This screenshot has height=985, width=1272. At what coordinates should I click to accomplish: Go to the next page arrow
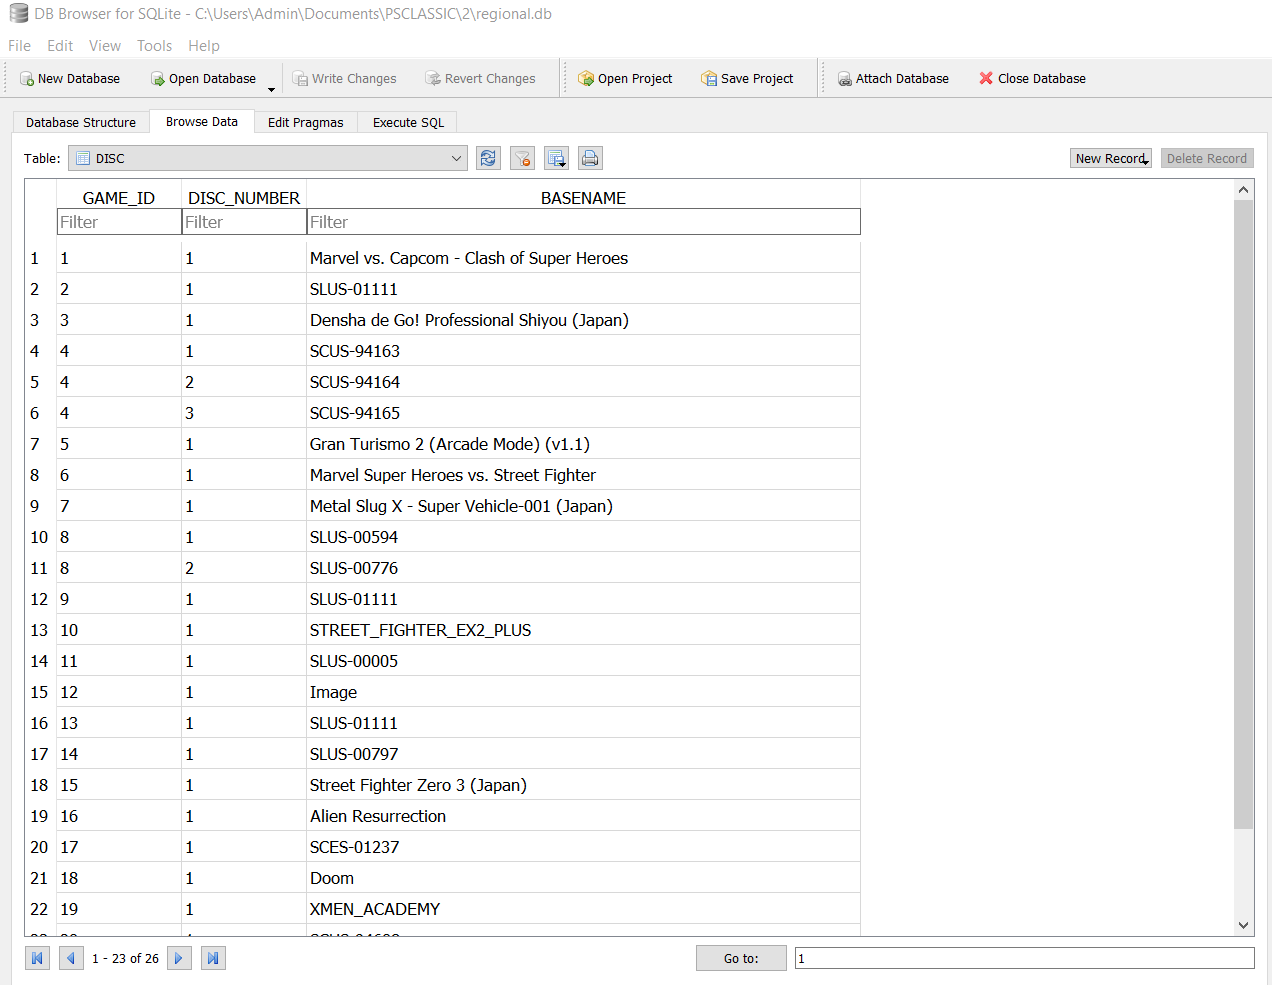[x=179, y=958]
